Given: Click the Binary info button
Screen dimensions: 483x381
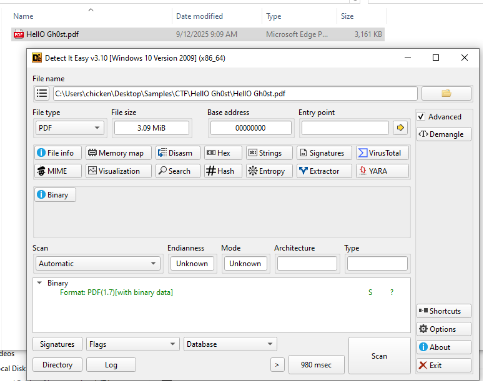Looking at the screenshot, I should 55,195.
